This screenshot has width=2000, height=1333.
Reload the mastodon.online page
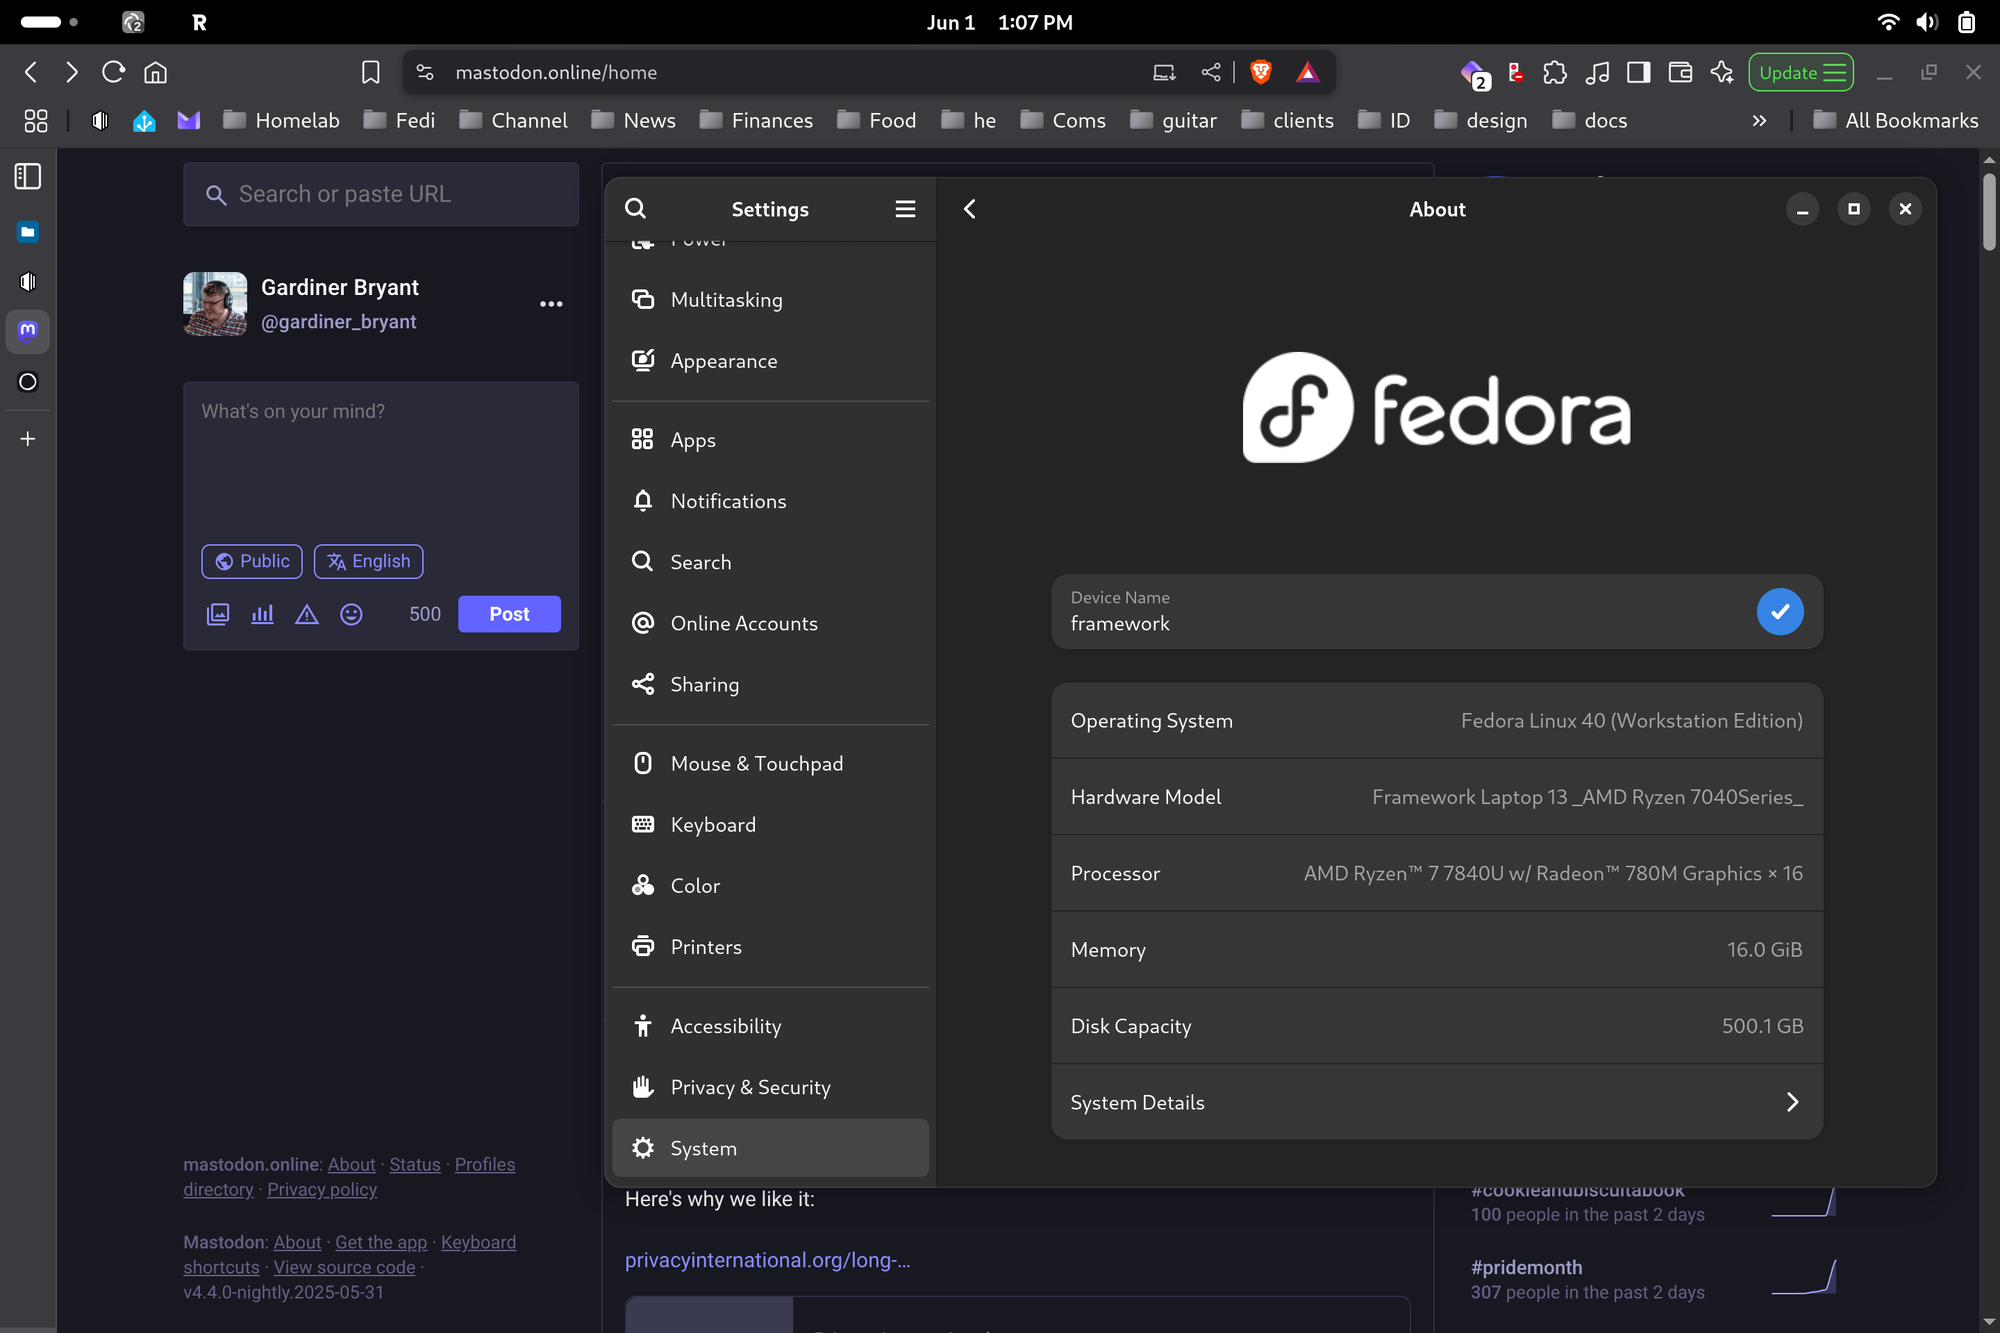[x=114, y=72]
